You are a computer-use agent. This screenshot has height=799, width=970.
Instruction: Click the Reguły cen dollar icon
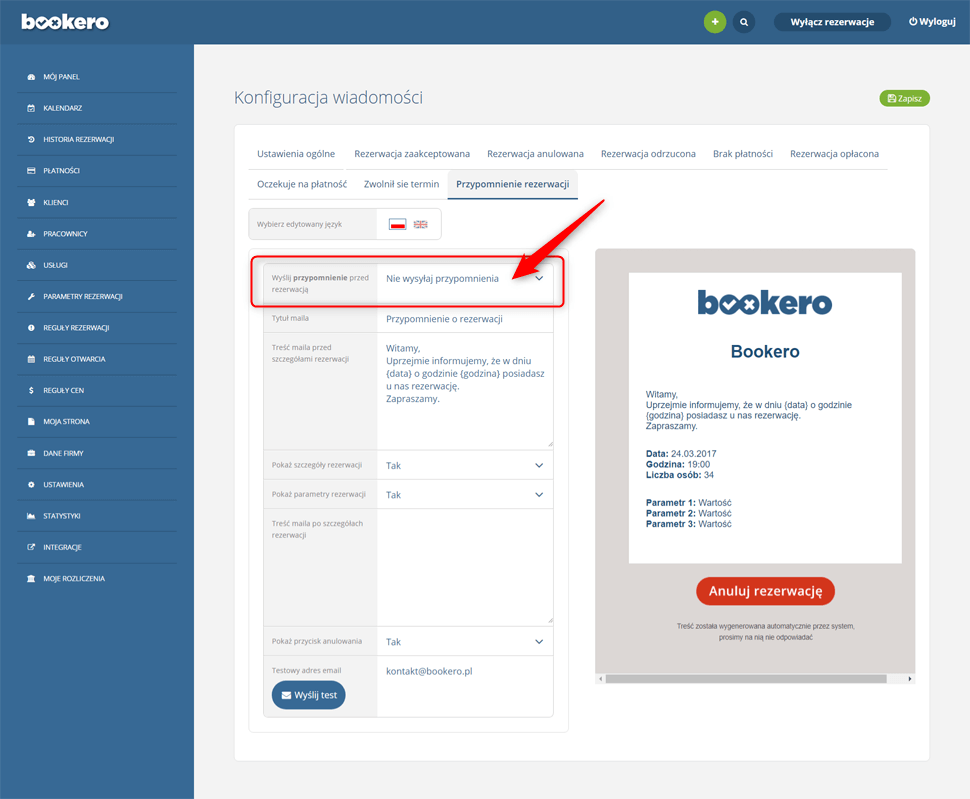click(31, 391)
